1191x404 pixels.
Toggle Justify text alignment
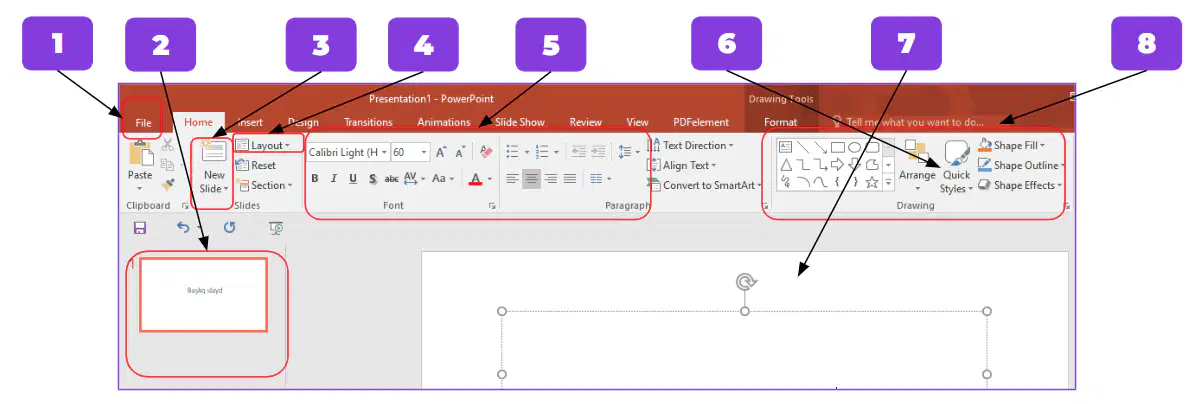pyautogui.click(x=570, y=179)
